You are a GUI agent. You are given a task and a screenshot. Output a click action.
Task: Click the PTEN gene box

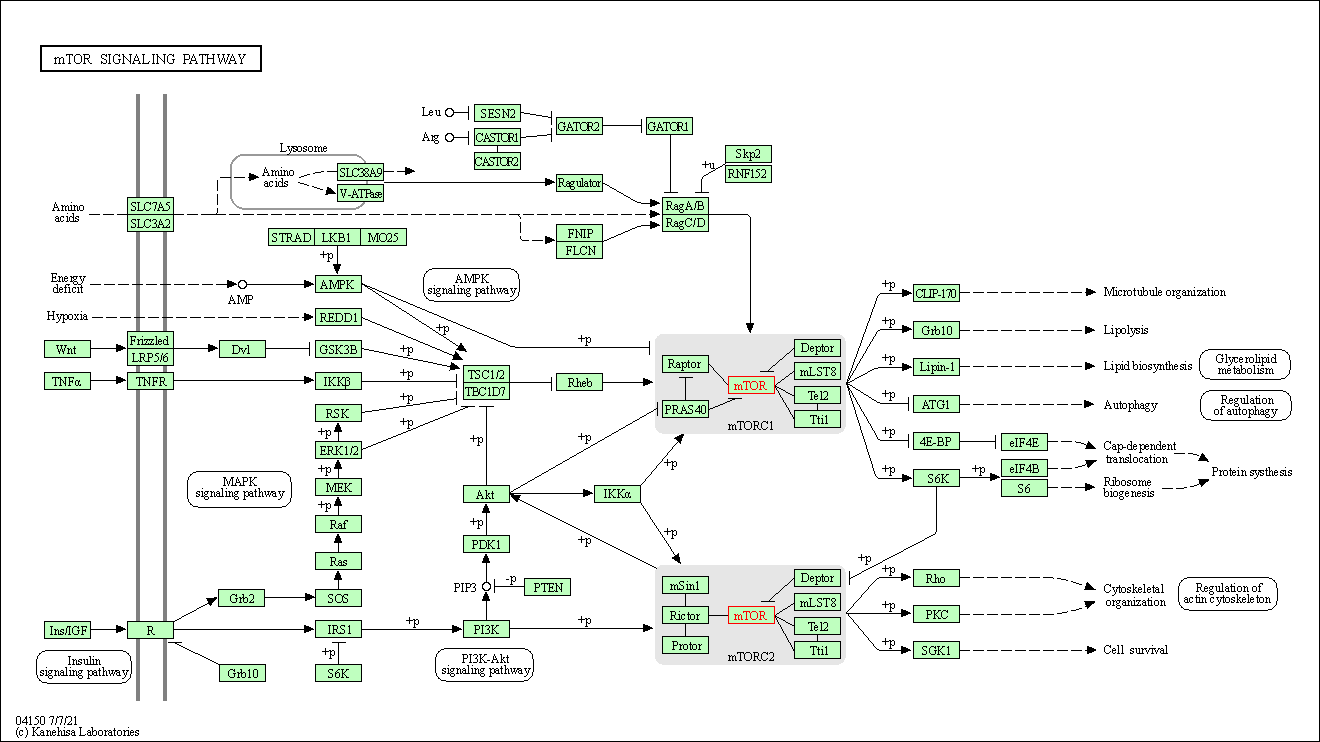pyautogui.click(x=547, y=587)
